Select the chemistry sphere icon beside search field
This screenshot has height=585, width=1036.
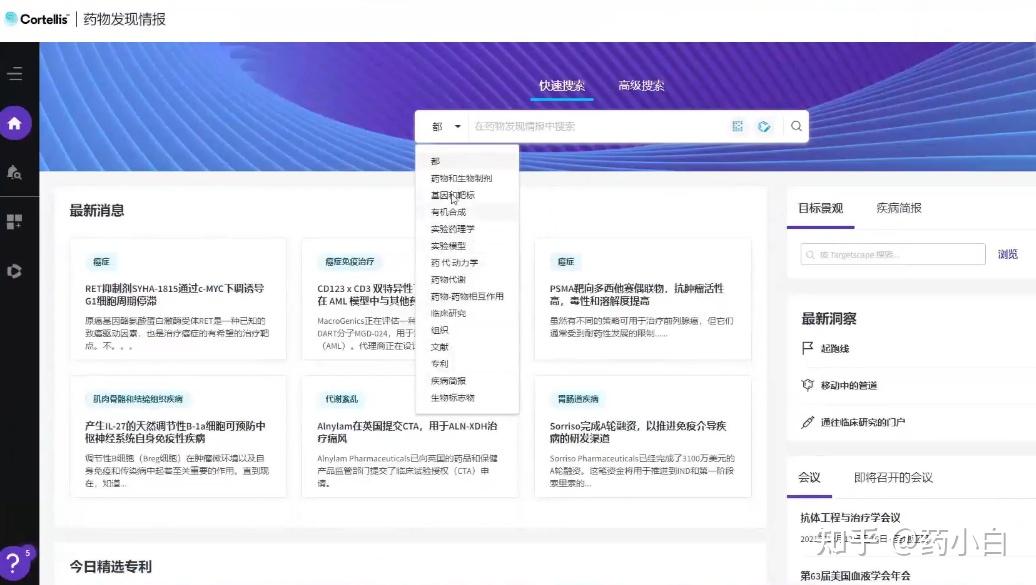click(x=764, y=126)
